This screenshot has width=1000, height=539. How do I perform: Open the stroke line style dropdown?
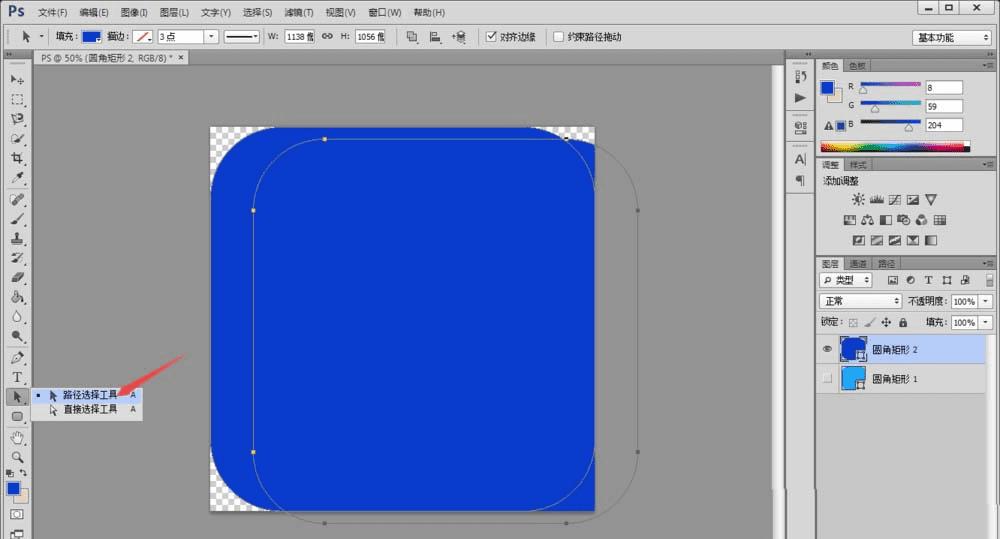click(242, 36)
